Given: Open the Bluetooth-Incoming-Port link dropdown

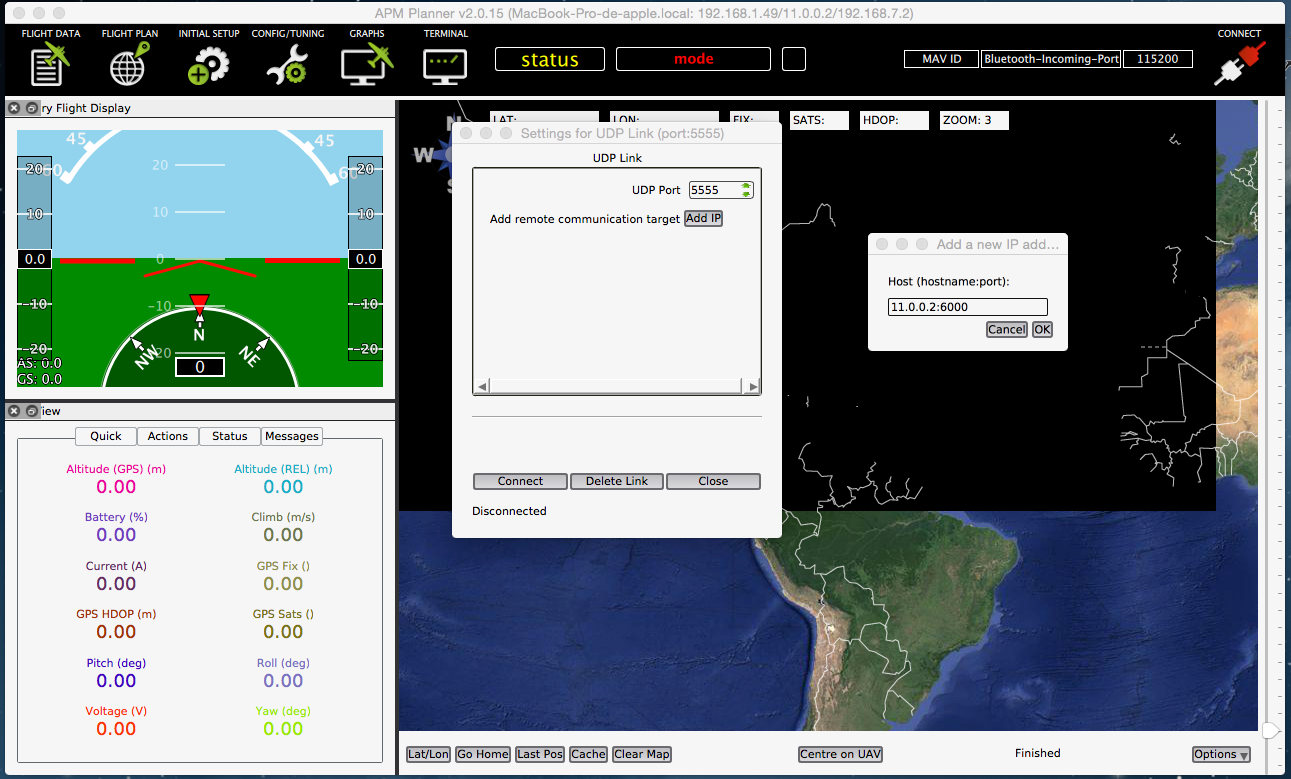Looking at the screenshot, I should [x=1051, y=59].
